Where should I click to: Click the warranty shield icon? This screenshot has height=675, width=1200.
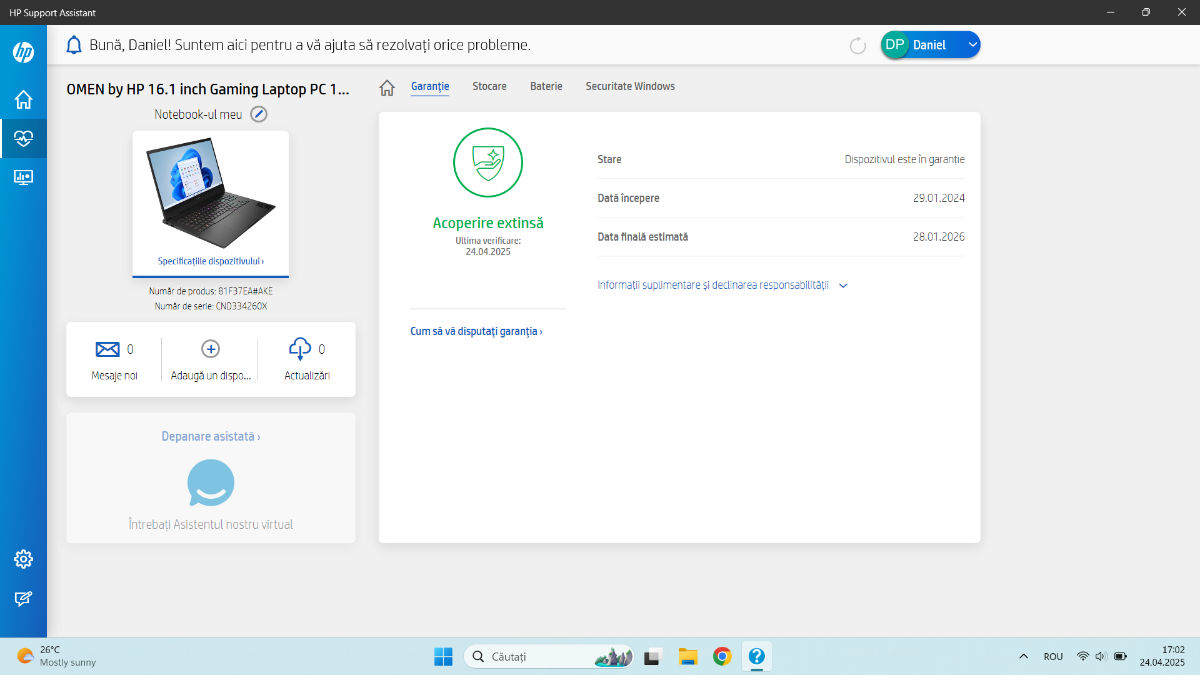click(488, 162)
